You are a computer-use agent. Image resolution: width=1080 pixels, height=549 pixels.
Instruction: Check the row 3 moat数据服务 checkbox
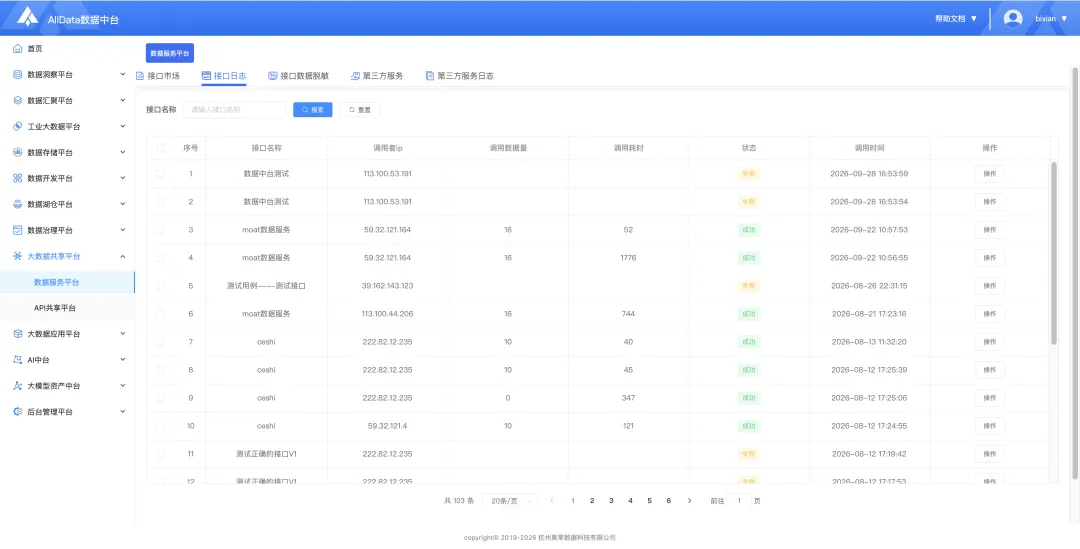pyautogui.click(x=160, y=230)
